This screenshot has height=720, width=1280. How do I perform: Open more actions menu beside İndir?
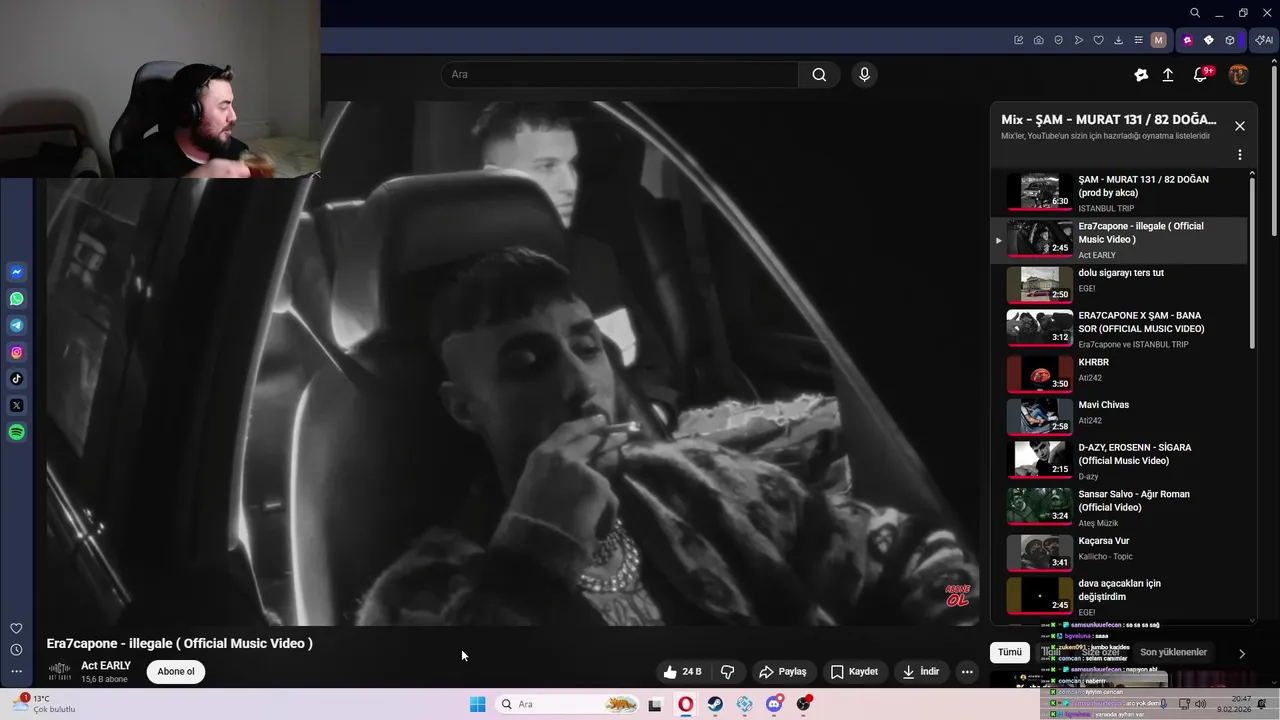(967, 672)
